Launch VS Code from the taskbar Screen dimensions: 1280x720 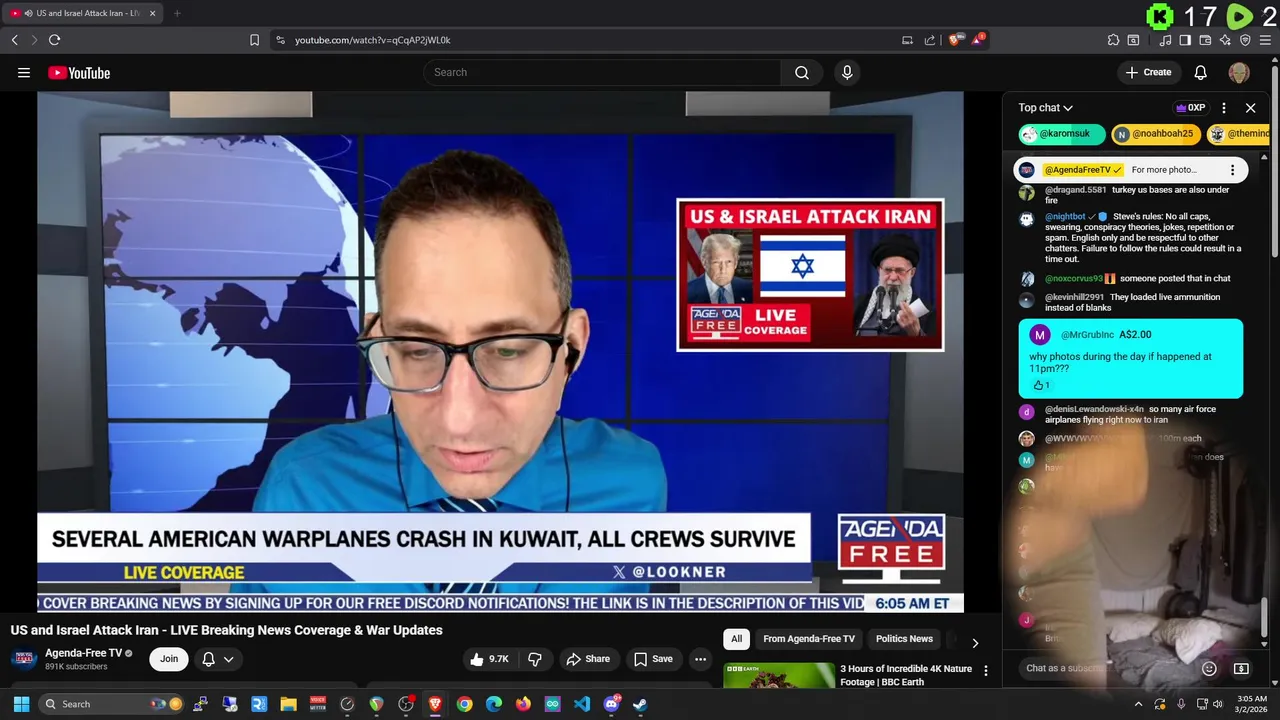(x=582, y=704)
